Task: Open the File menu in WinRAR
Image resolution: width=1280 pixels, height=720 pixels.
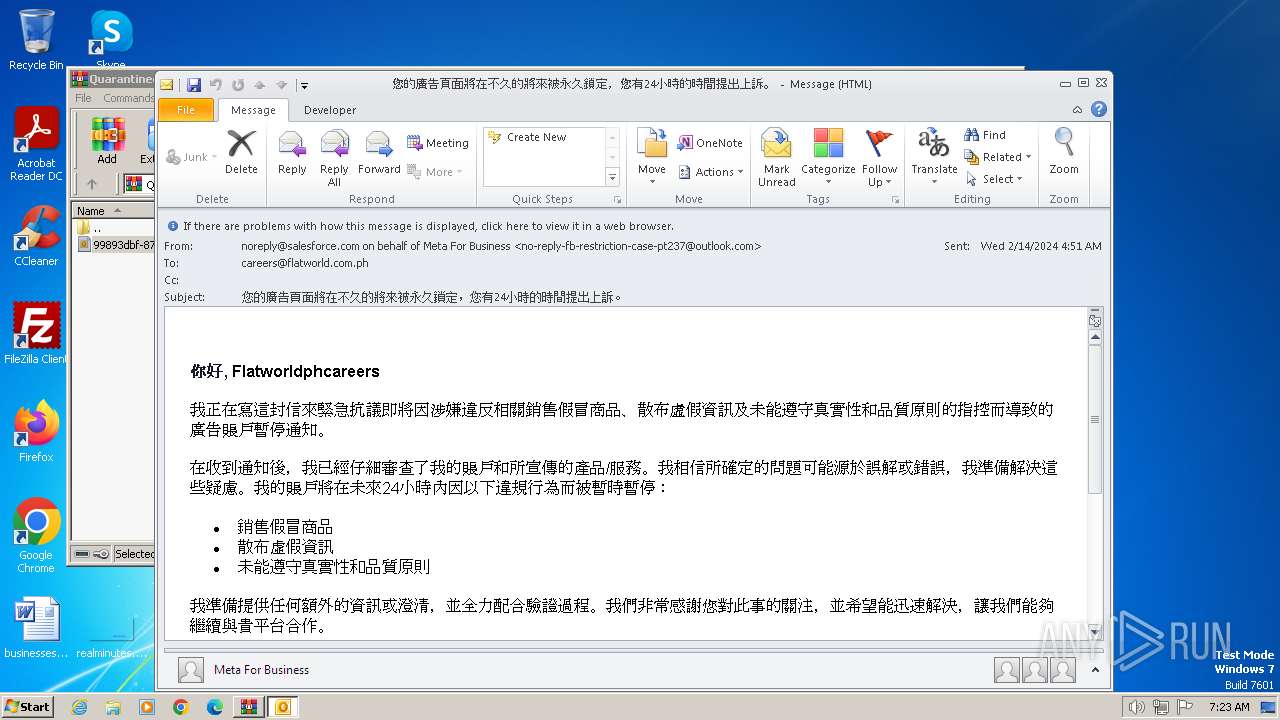Action: click(x=83, y=98)
